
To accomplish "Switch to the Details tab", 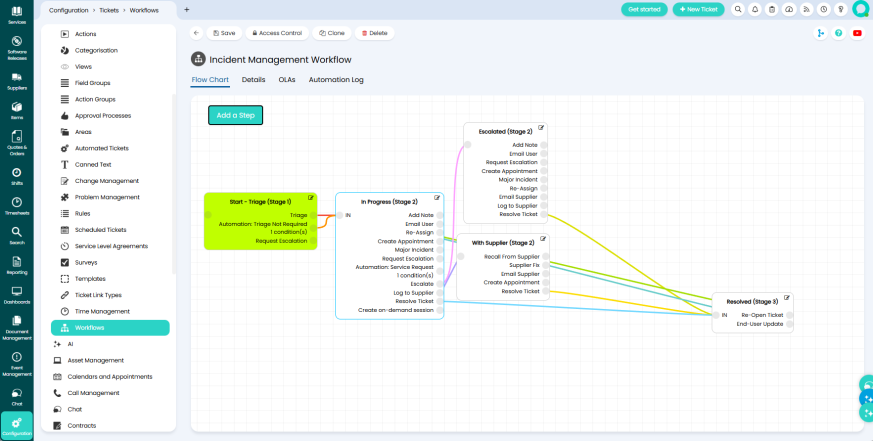I will click(253, 80).
